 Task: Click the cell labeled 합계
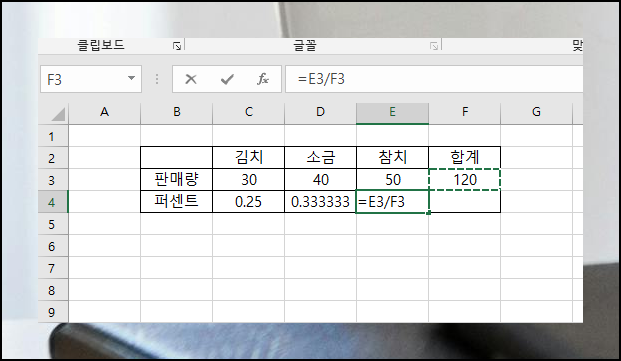coord(465,158)
